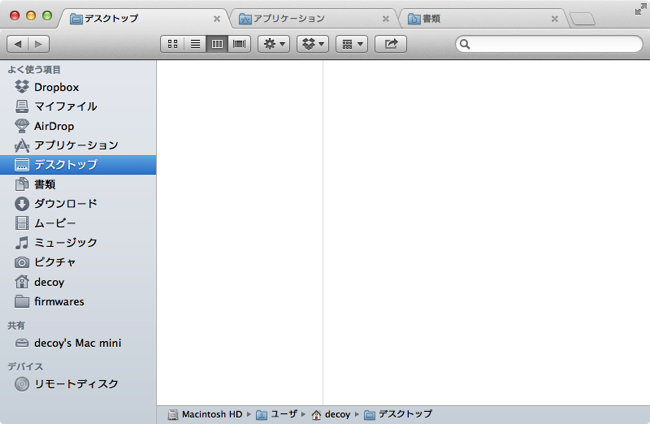The height and width of the screenshot is (424, 650).
Task: Click the Share toolbar icon
Action: tap(390, 44)
